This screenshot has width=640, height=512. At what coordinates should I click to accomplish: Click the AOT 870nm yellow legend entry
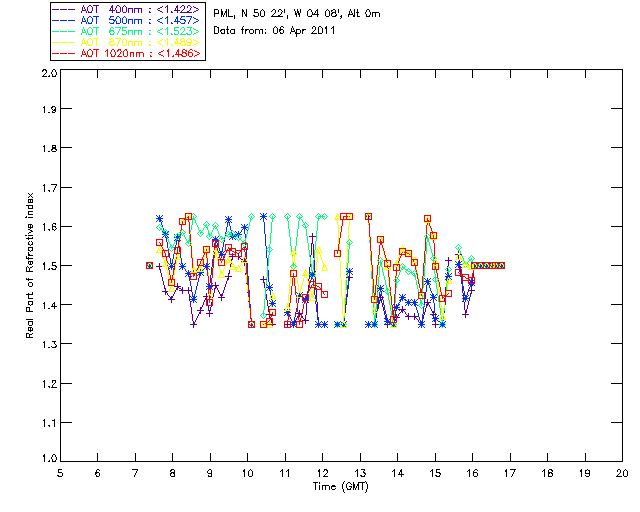pyautogui.click(x=127, y=42)
